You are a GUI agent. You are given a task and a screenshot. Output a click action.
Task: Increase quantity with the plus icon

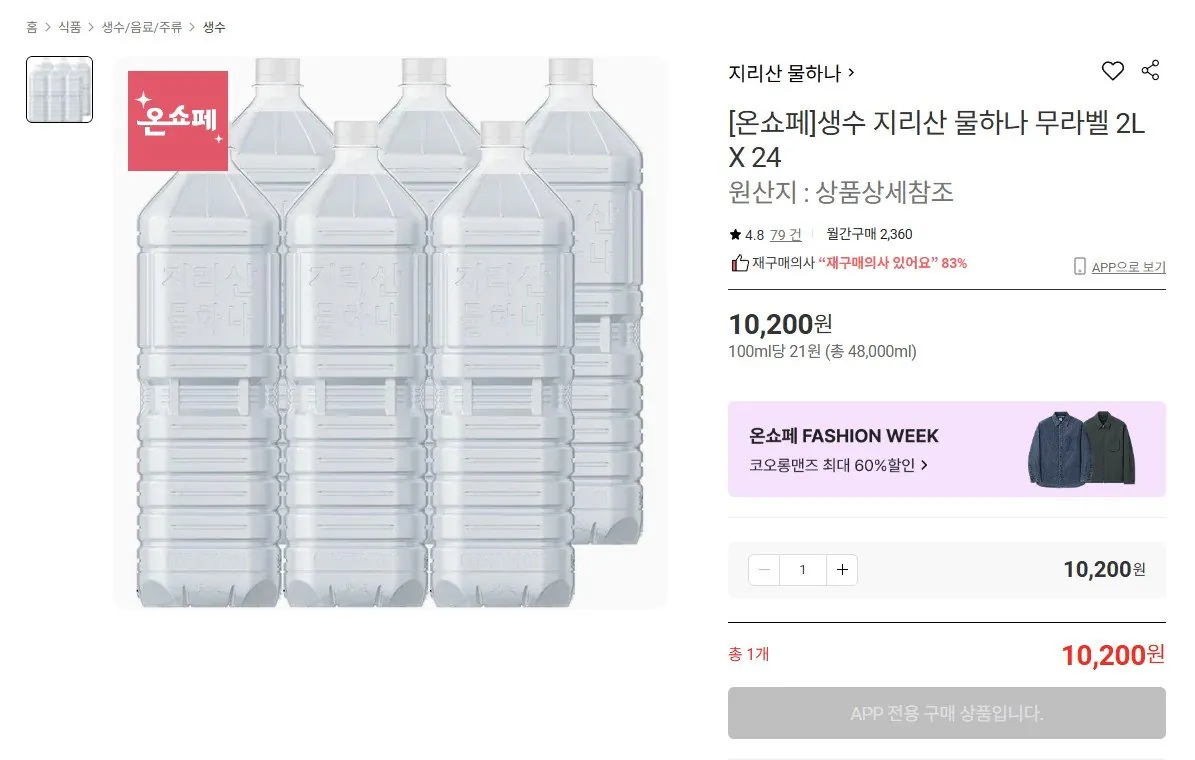coord(842,569)
